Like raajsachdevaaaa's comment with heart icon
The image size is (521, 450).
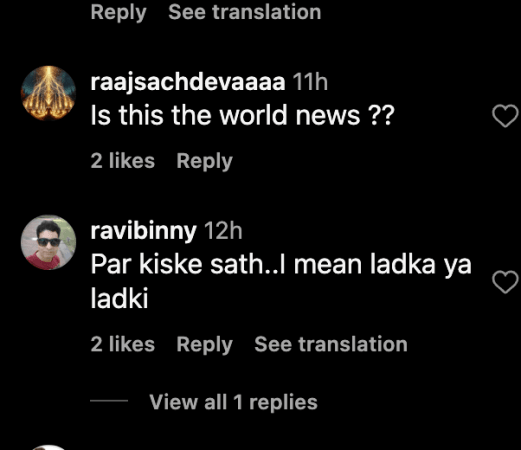pos(505,116)
